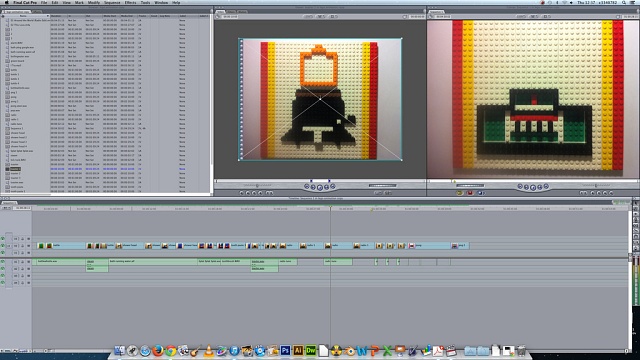Toggle Auto Select on the clip video track
Viewport: 640px width, 360px height.
coord(29,246)
